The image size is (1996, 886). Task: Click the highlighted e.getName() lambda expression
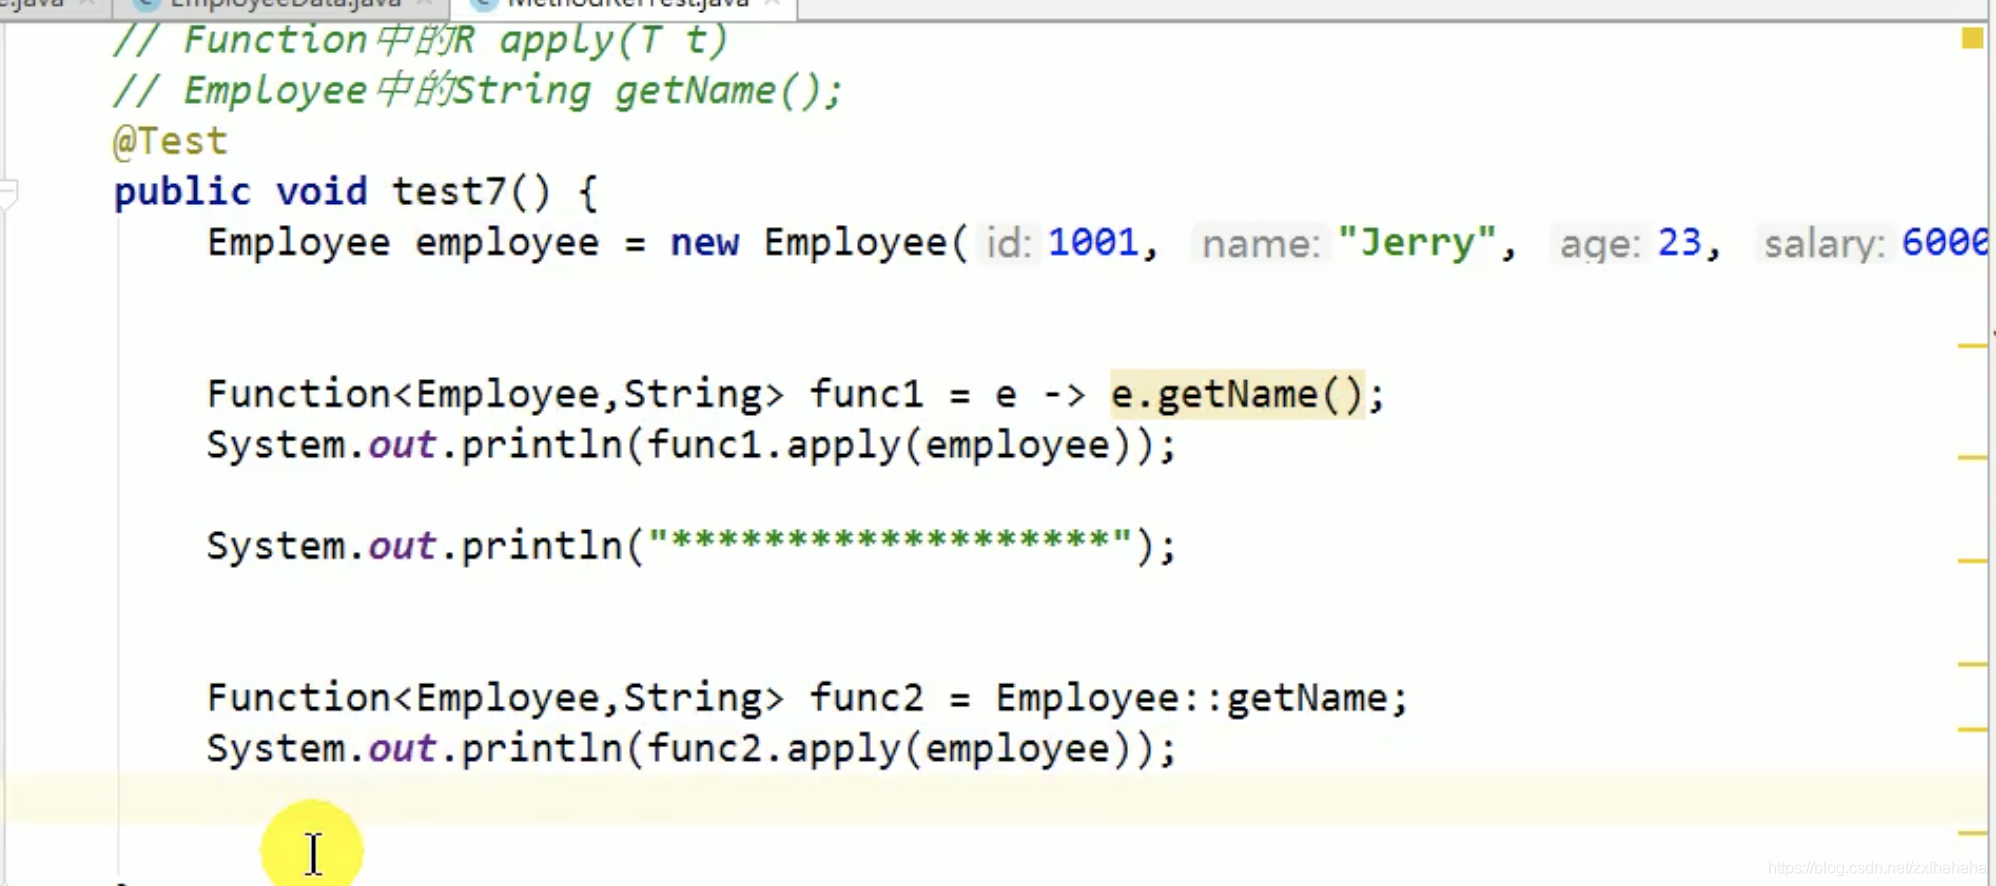coord(1237,394)
